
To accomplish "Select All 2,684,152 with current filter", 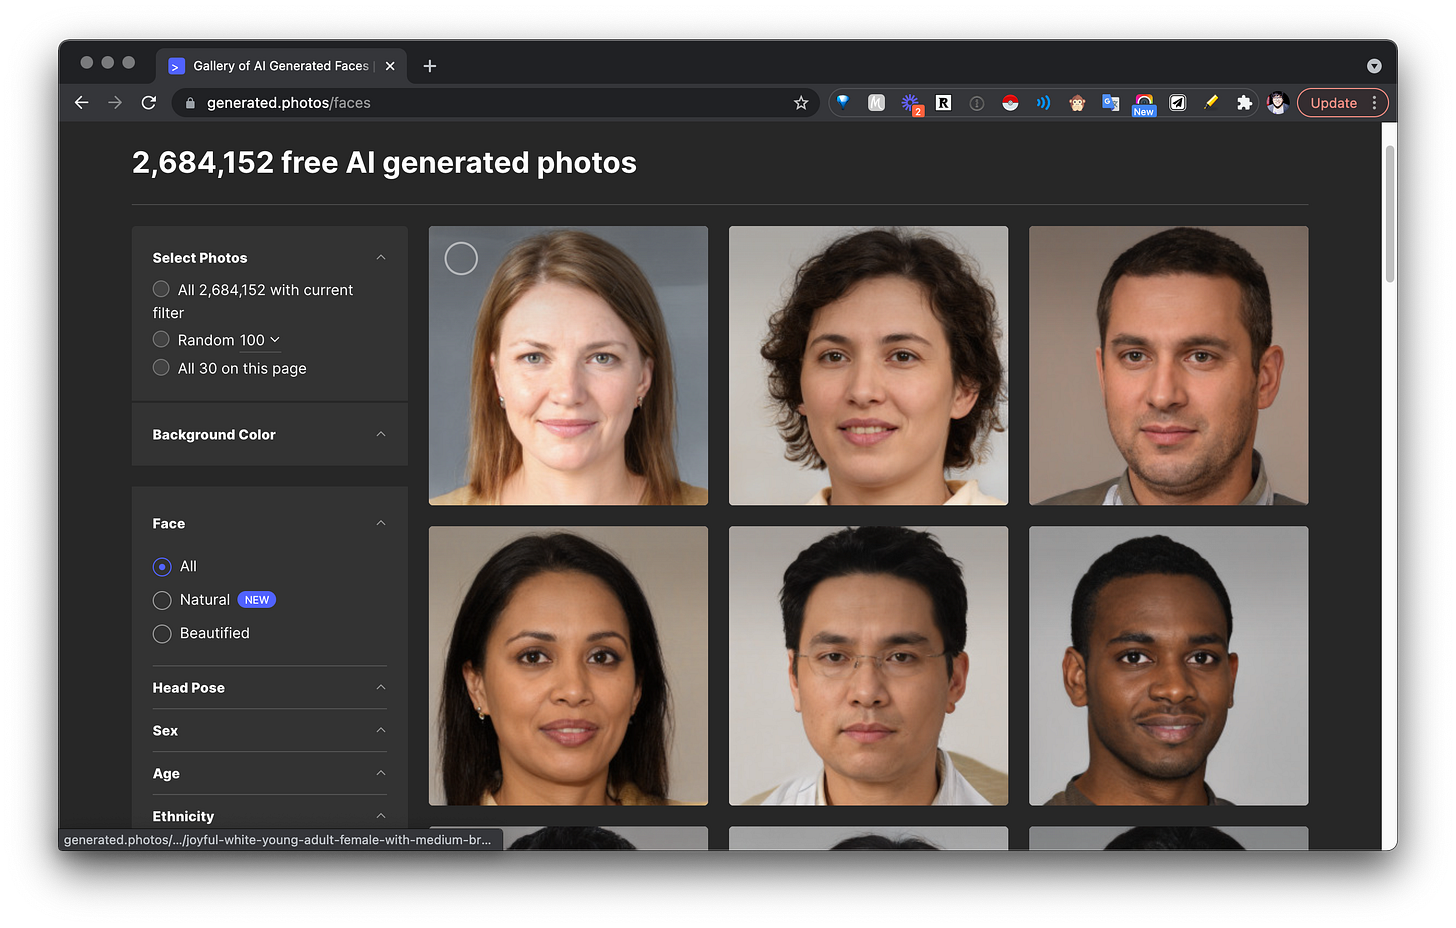I will (161, 289).
